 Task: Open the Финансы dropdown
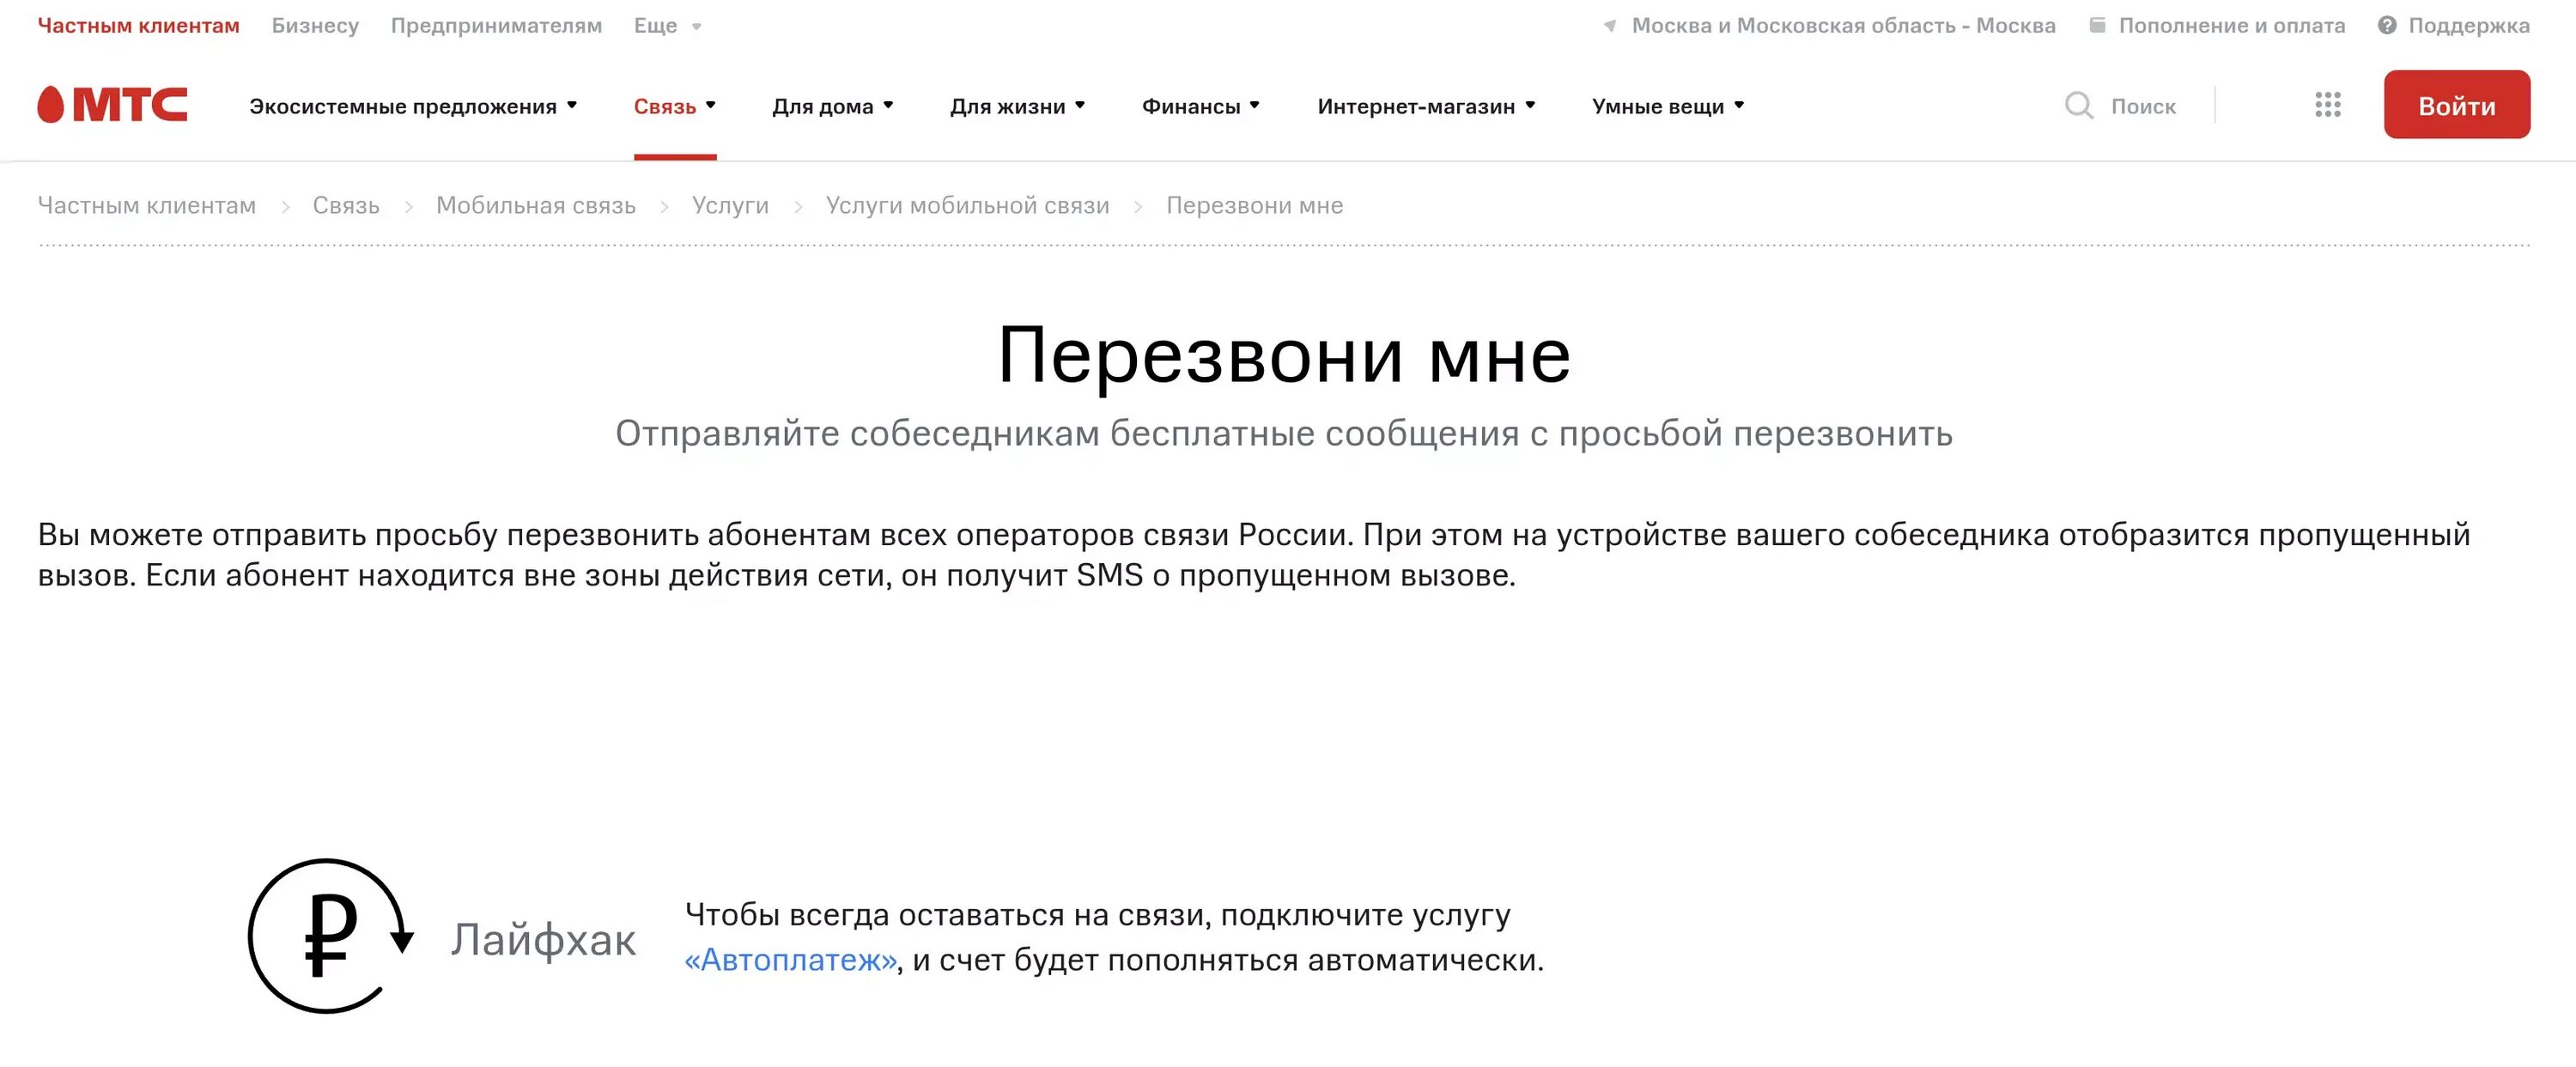click(1201, 106)
